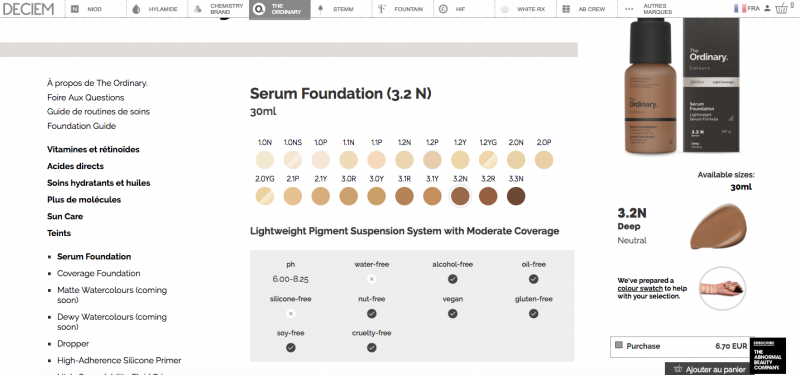Open the White RX brand tab
This screenshot has width=800, height=375.
pyautogui.click(x=525, y=9)
